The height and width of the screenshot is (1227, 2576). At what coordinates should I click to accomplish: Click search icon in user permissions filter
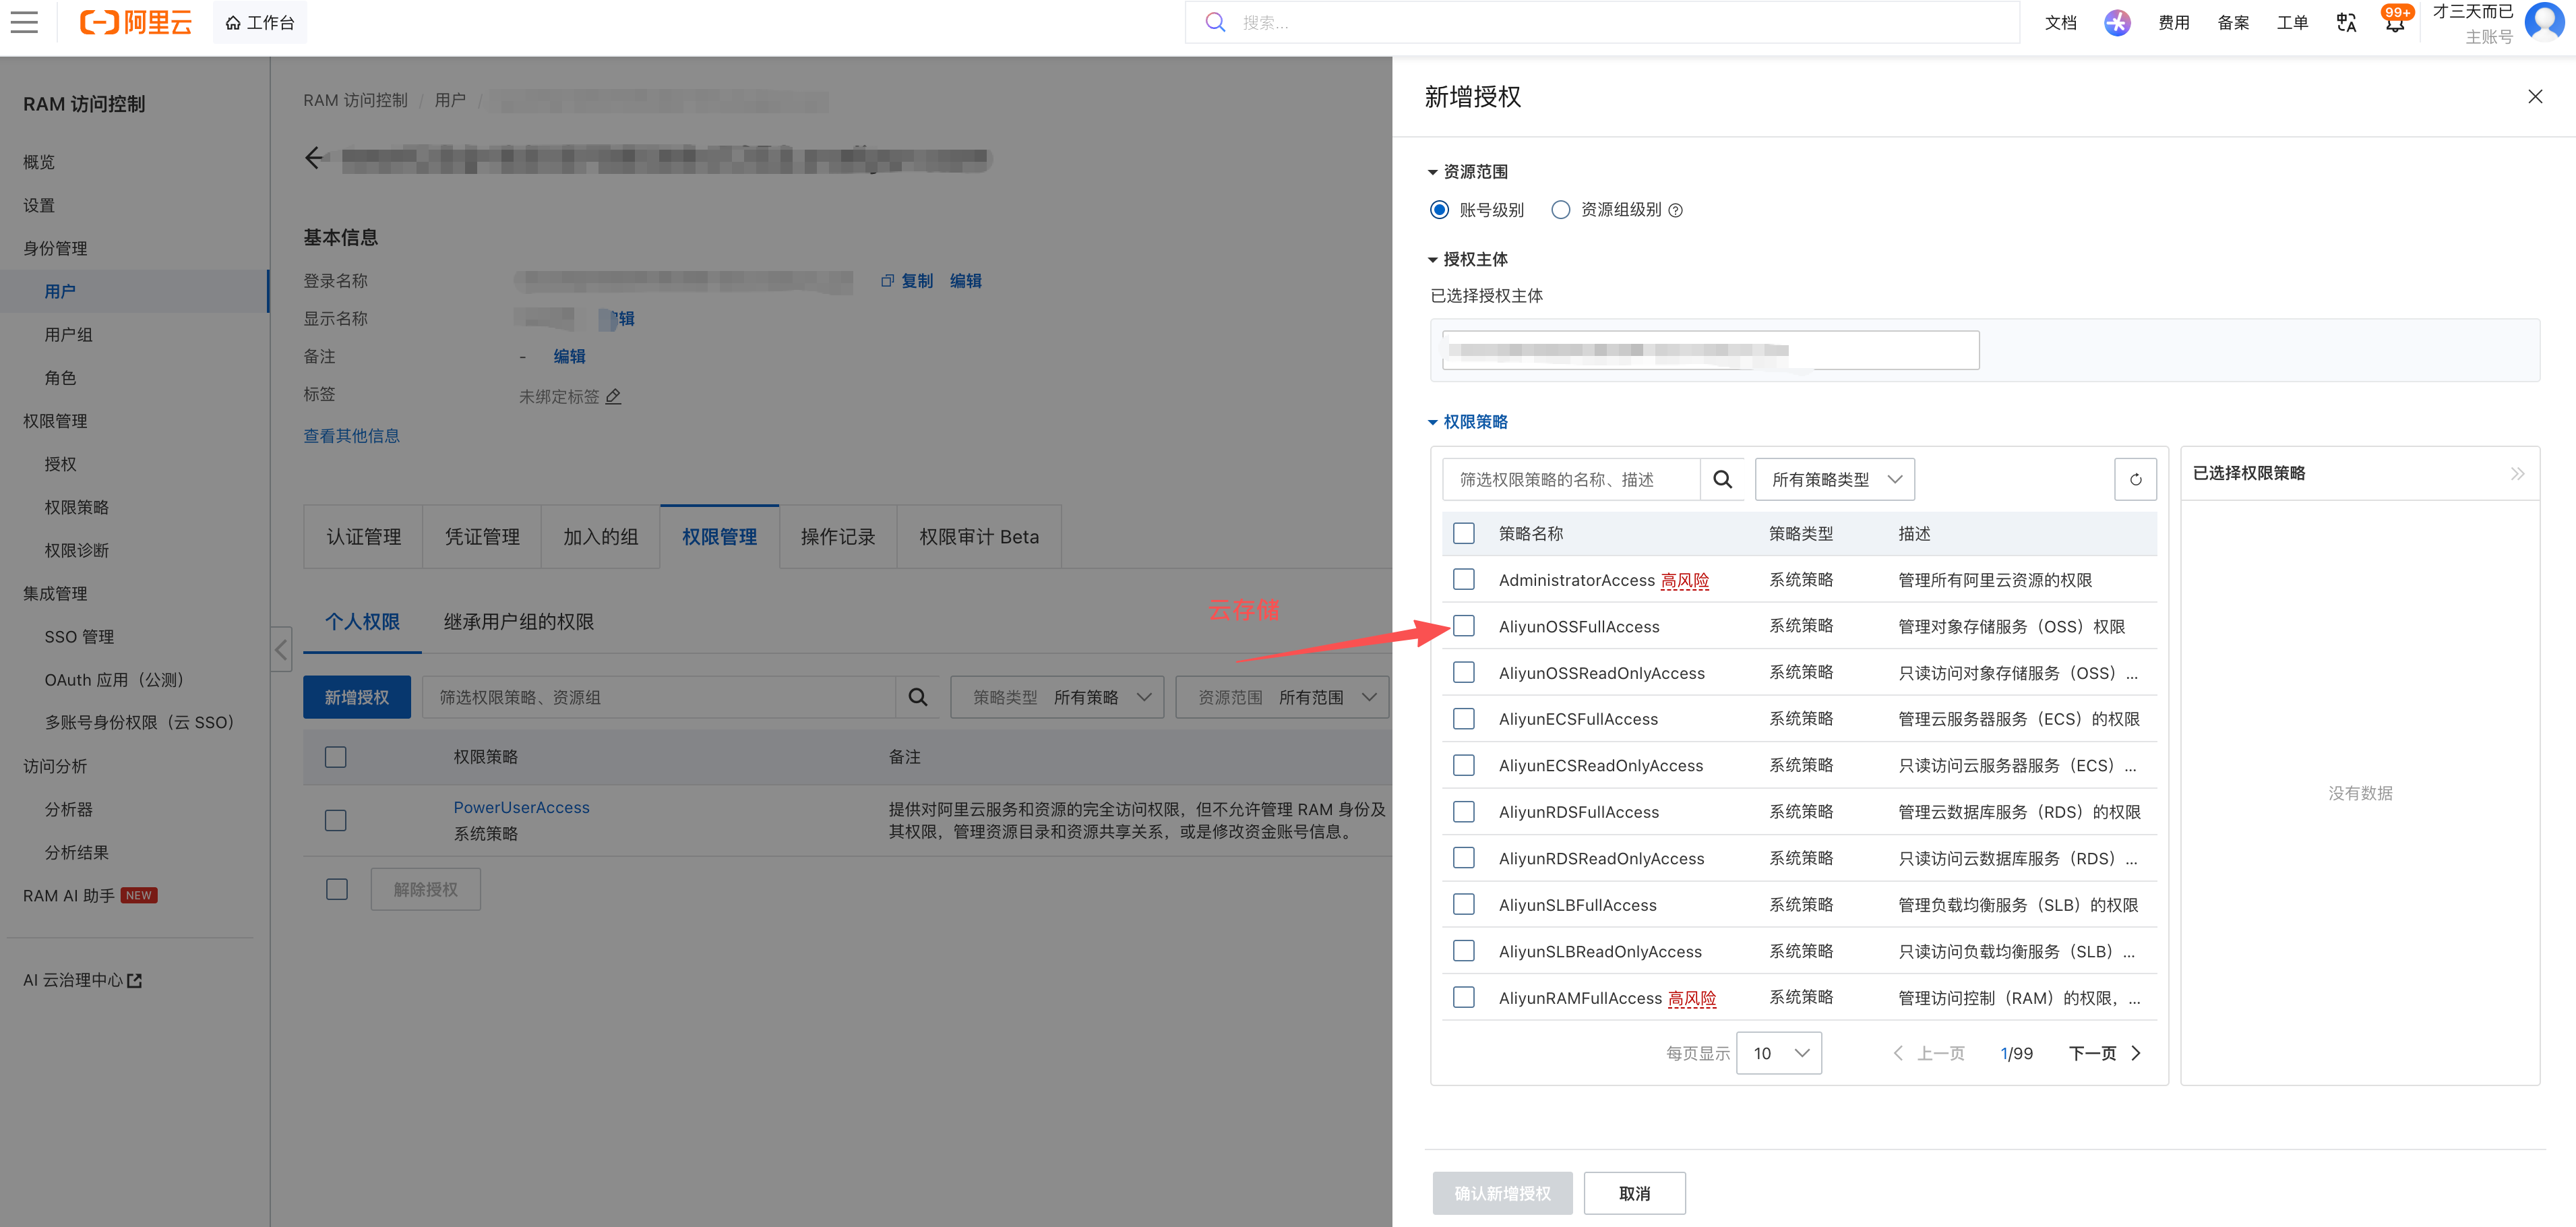917,697
